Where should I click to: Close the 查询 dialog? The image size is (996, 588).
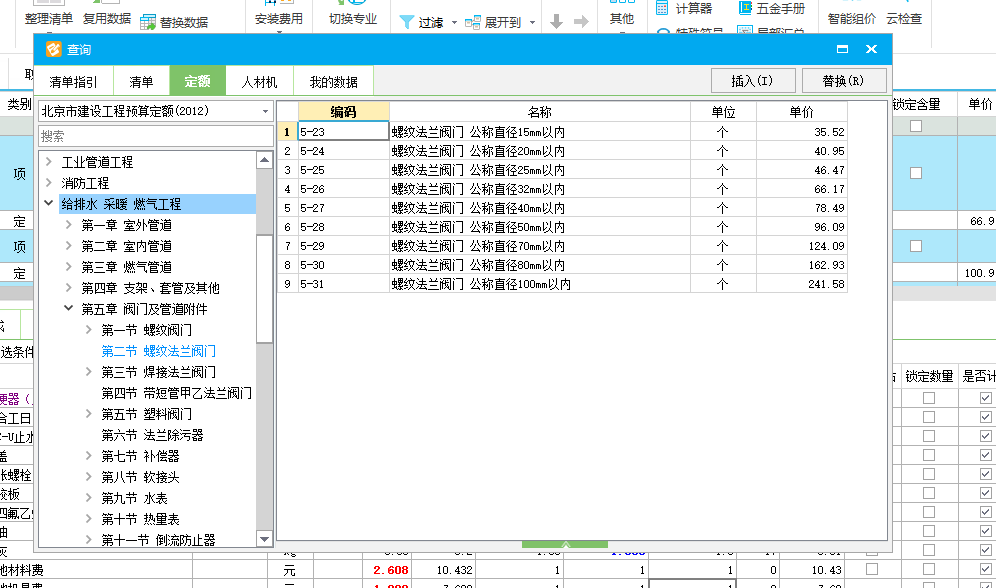click(872, 49)
